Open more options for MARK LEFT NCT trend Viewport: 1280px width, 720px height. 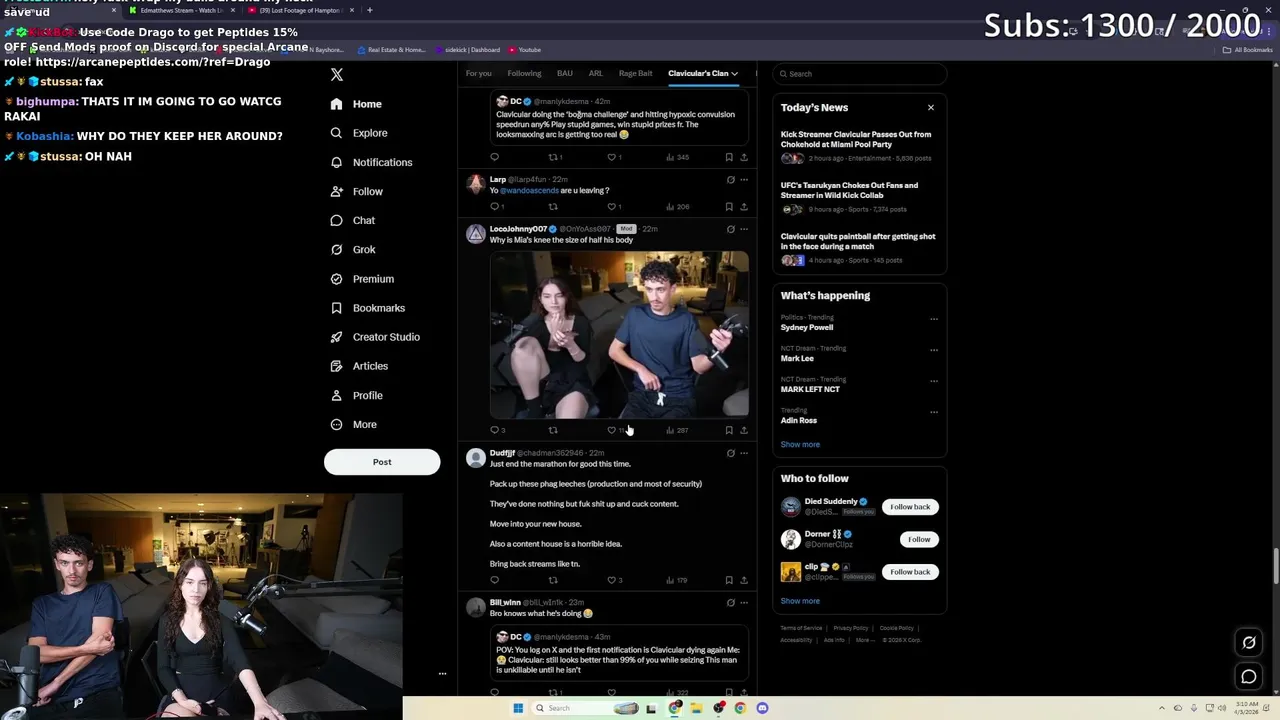[934, 381]
